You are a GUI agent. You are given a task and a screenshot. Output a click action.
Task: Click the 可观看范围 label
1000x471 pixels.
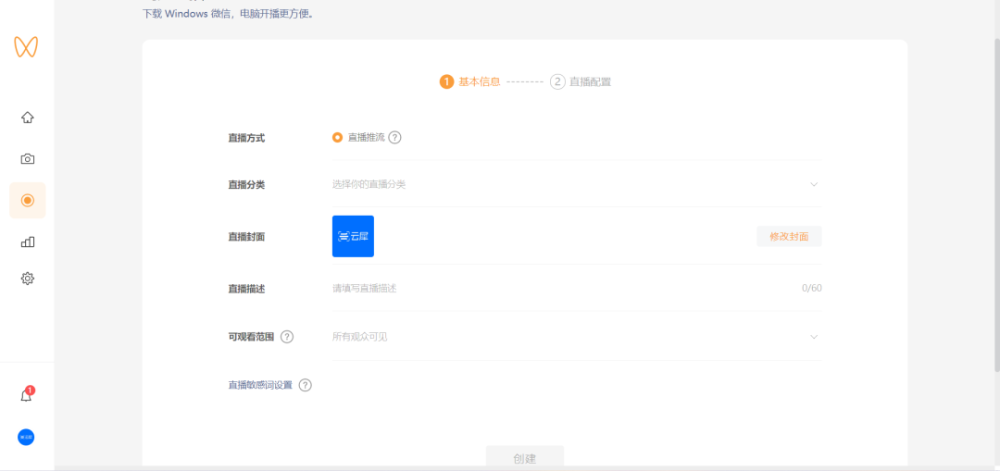[x=251, y=337]
